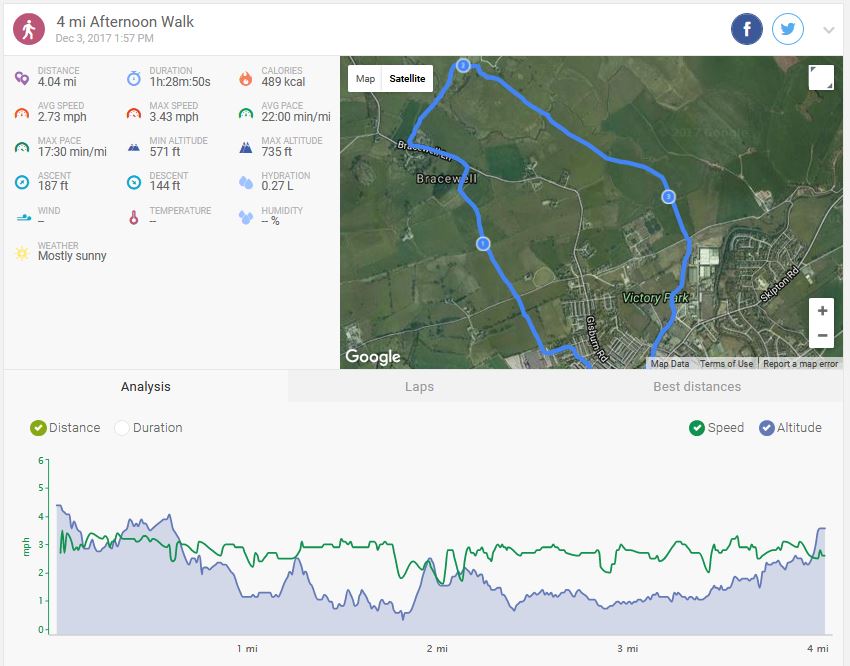Screen dimensions: 850x666
Task: Select the Distance radio option
Action: [39, 428]
